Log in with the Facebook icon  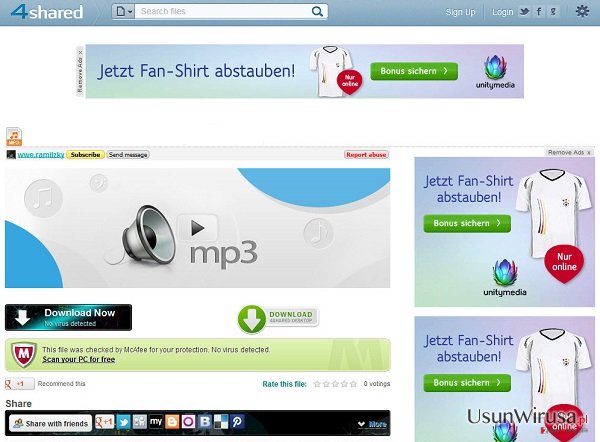pos(539,12)
